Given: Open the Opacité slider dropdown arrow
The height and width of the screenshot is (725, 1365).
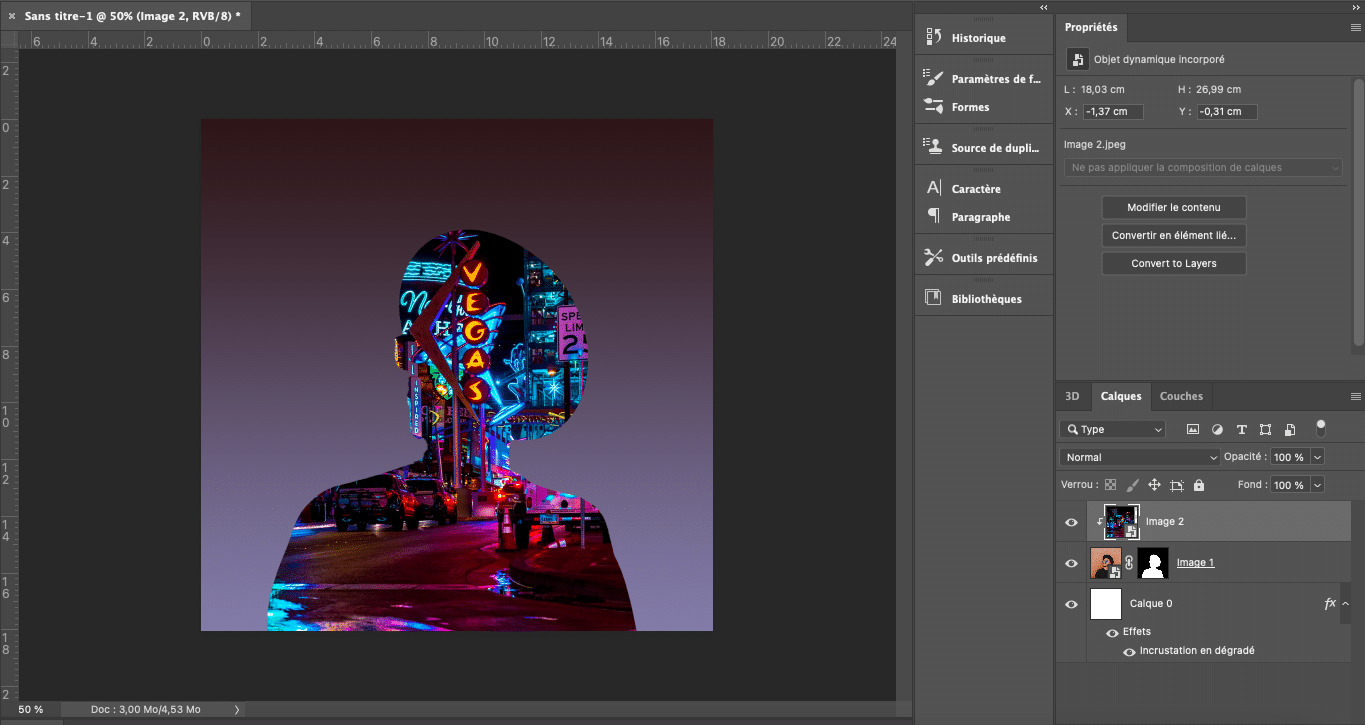Looking at the screenshot, I should pos(1317,457).
